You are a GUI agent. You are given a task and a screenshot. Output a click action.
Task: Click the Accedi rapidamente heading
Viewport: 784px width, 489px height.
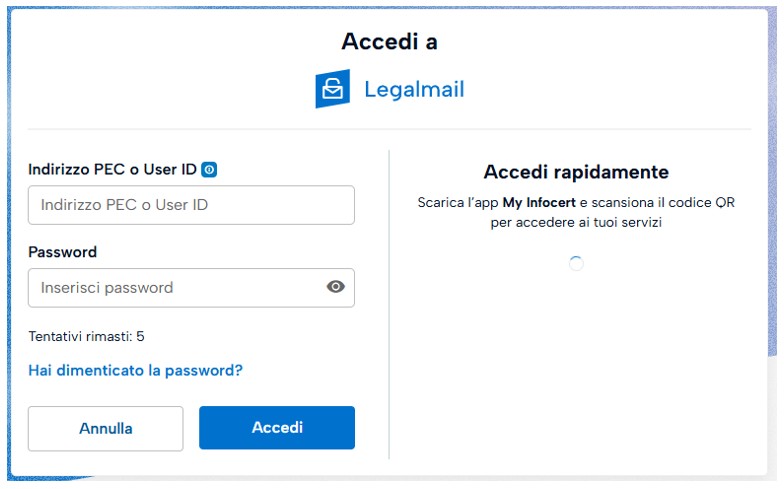tap(576, 172)
